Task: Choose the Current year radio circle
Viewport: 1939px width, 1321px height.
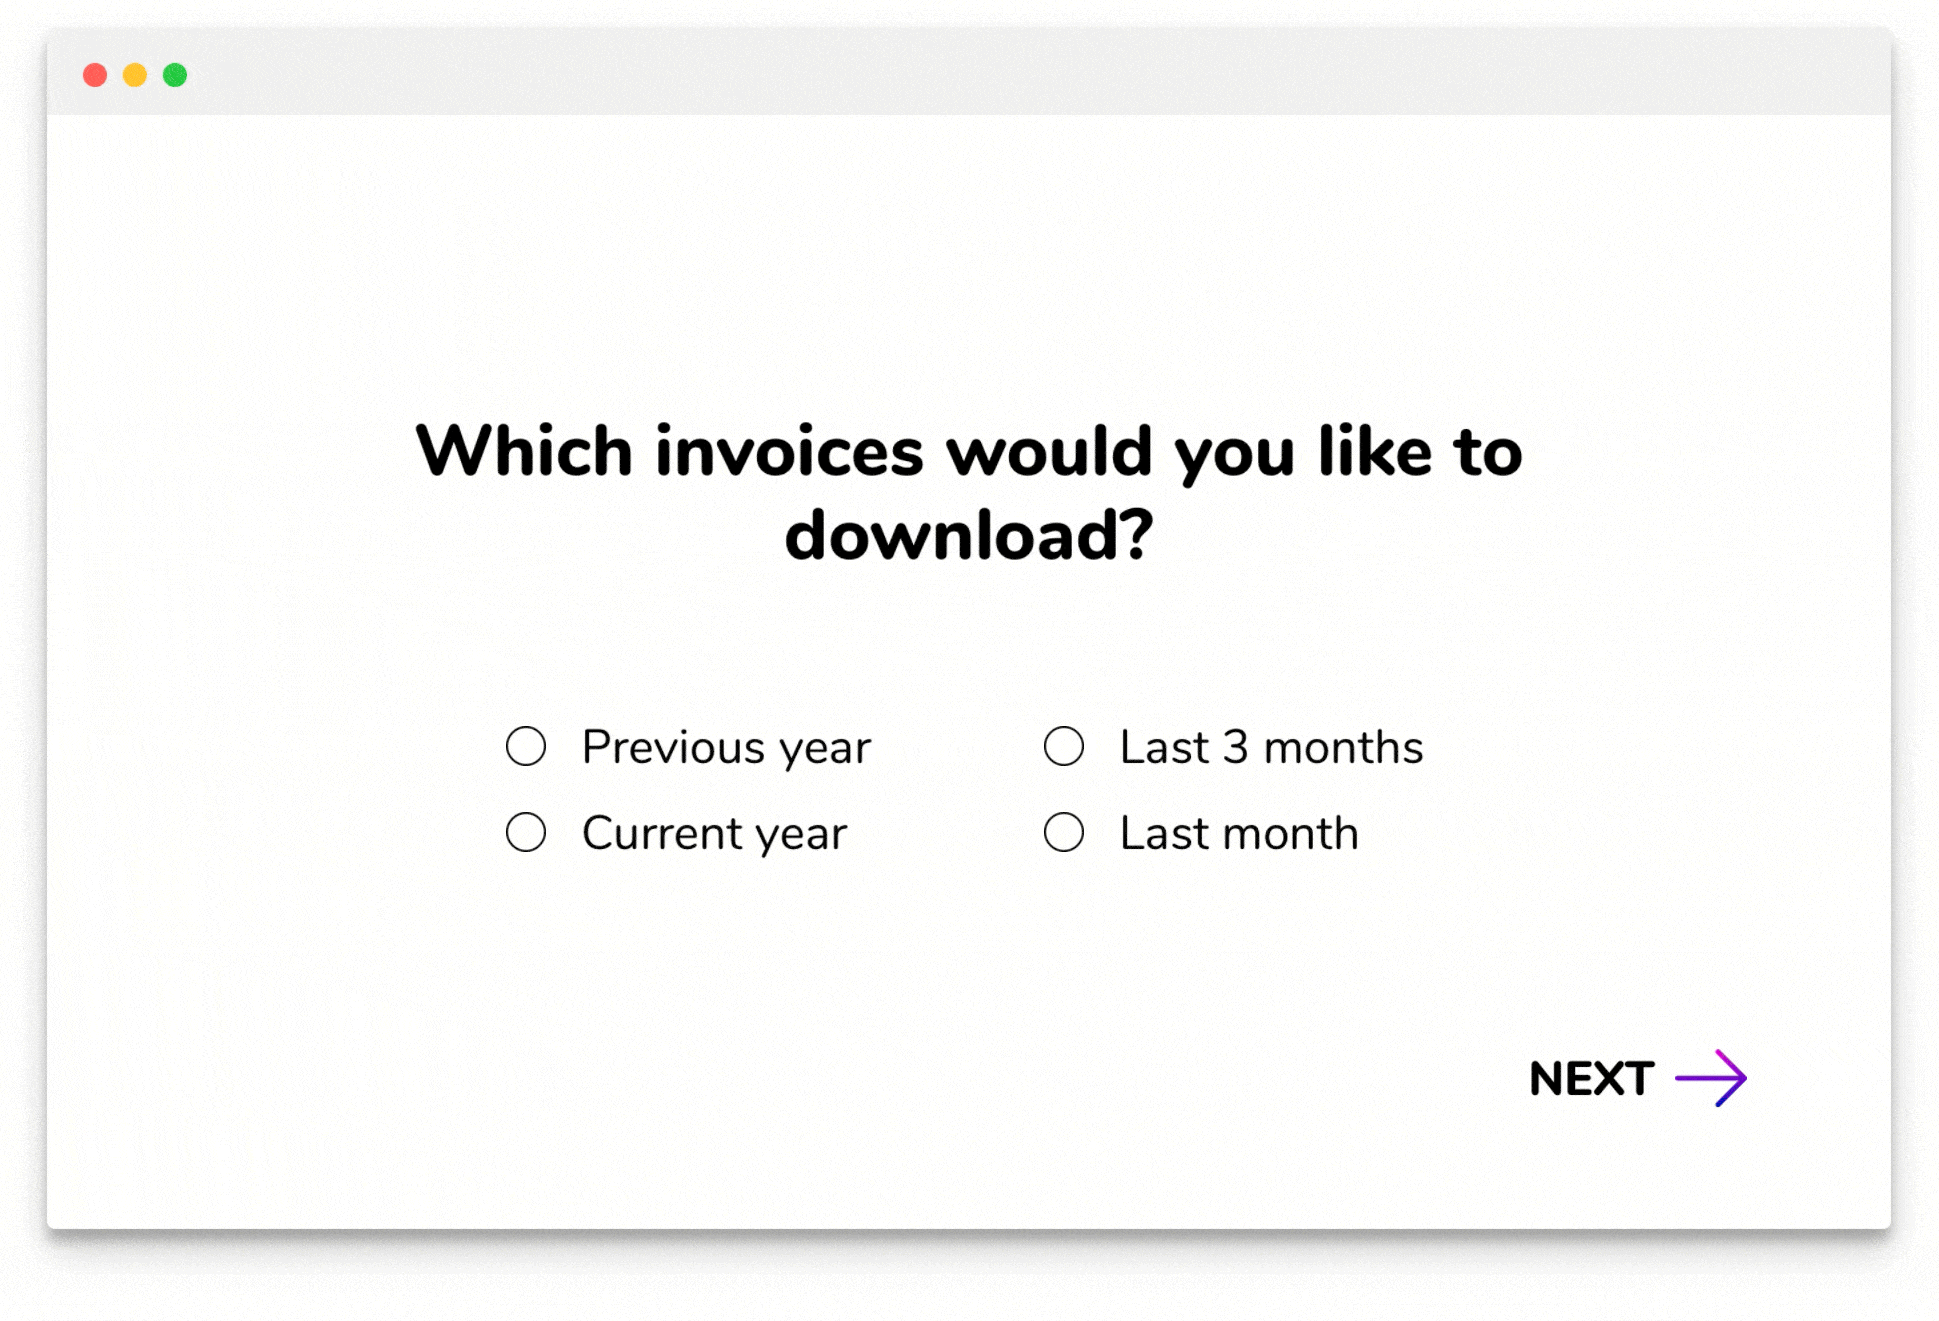Action: point(526,832)
